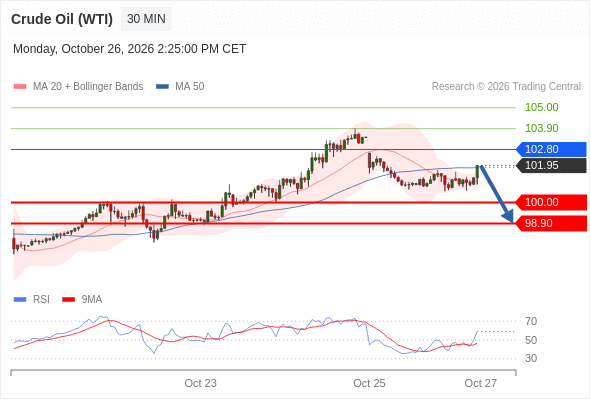Click the MA 50 legend label
The image size is (590, 400).
(x=190, y=87)
